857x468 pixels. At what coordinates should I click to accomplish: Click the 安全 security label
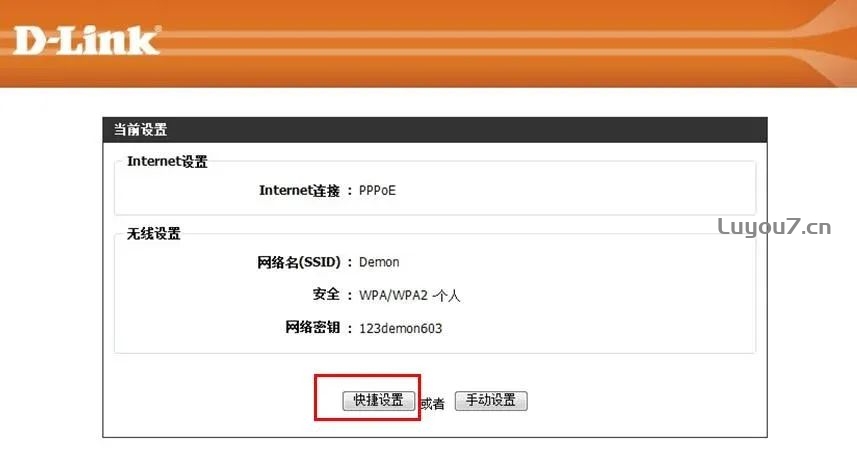pos(326,295)
